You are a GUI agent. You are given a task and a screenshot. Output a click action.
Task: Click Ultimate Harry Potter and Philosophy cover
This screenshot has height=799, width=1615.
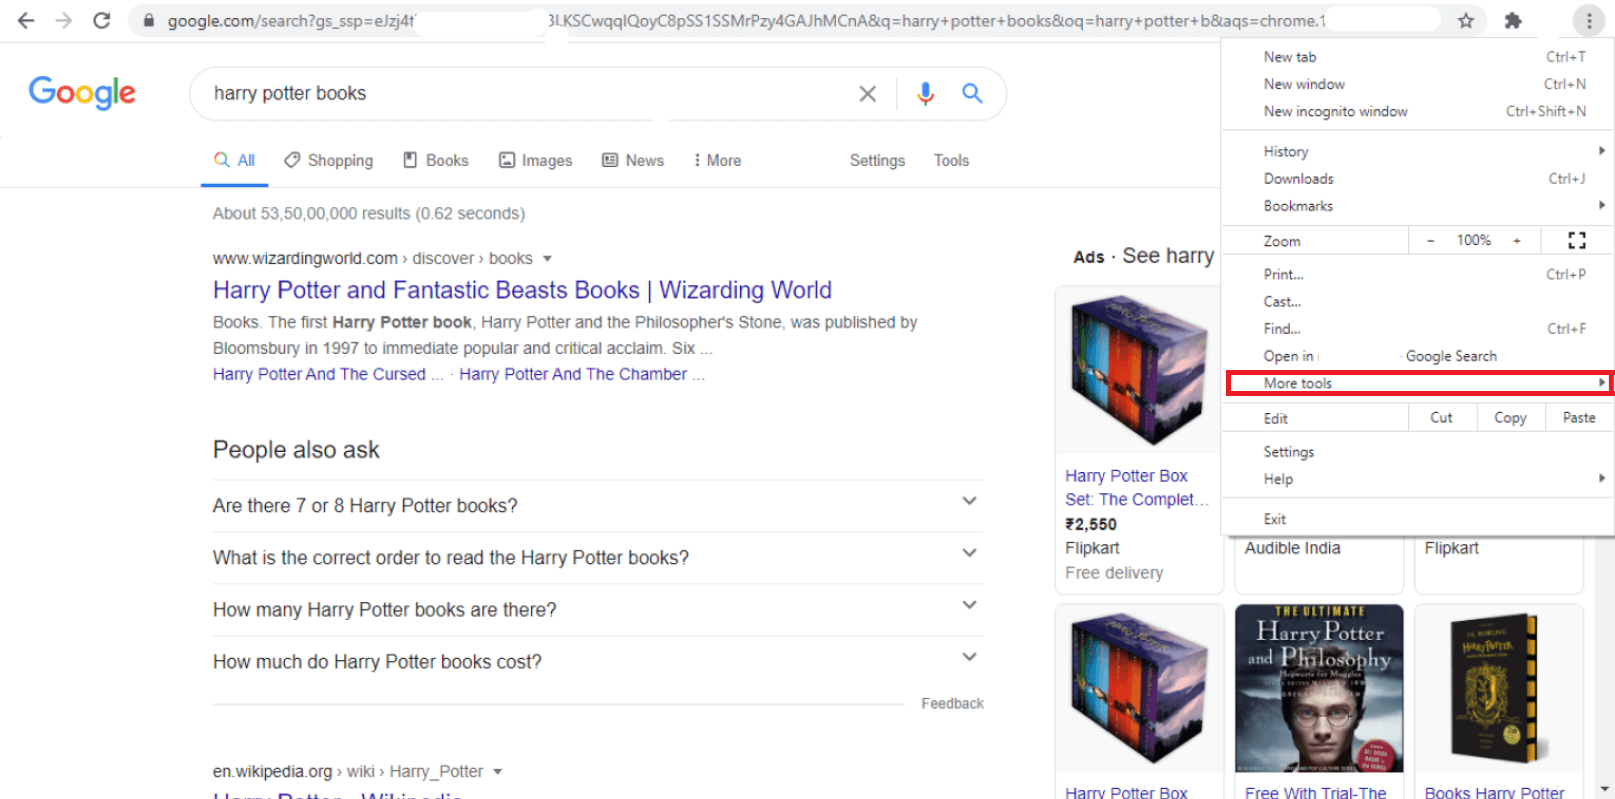(x=1319, y=688)
